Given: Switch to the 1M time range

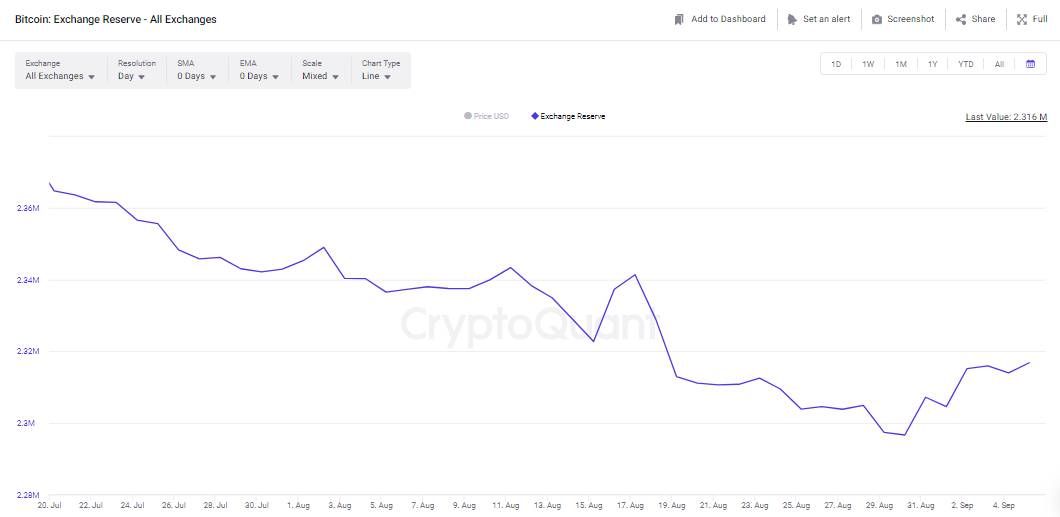Looking at the screenshot, I should [901, 64].
